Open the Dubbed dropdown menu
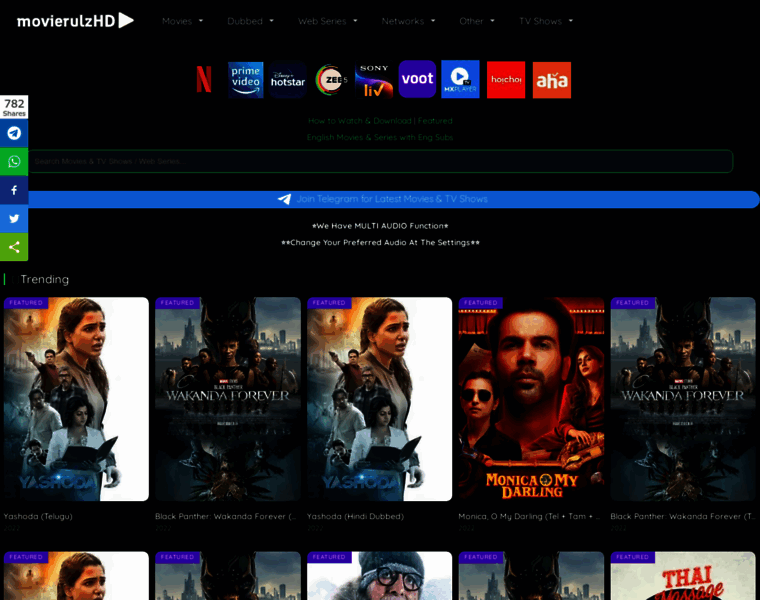 click(x=249, y=21)
